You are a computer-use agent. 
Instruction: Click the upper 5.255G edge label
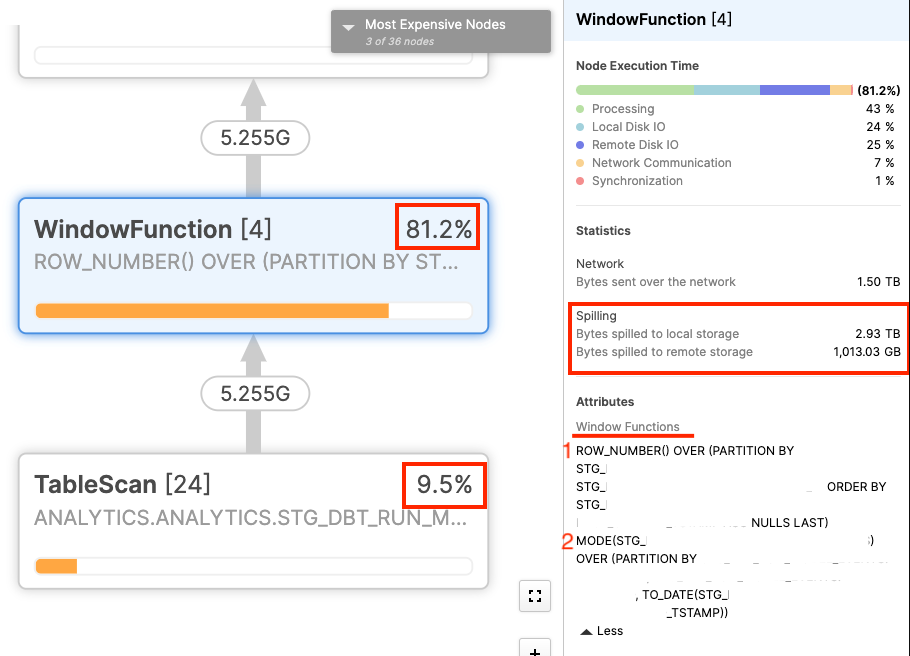tap(255, 138)
